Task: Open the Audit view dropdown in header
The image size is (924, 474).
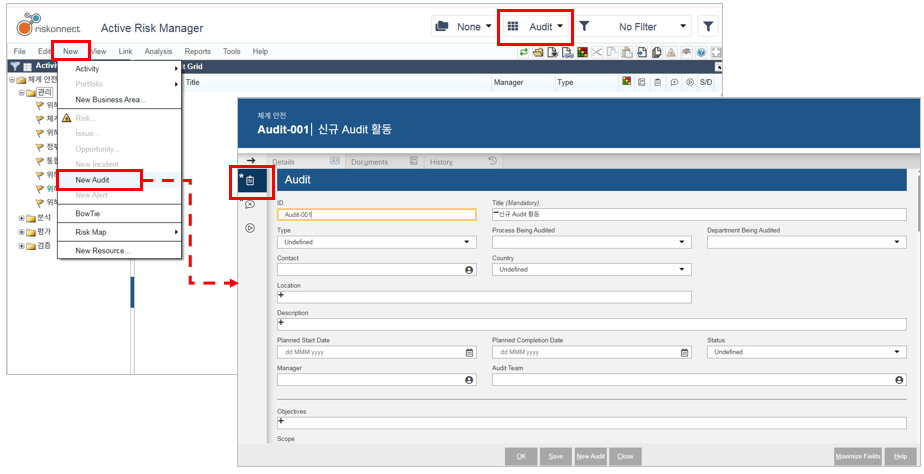Action: pyautogui.click(x=536, y=27)
